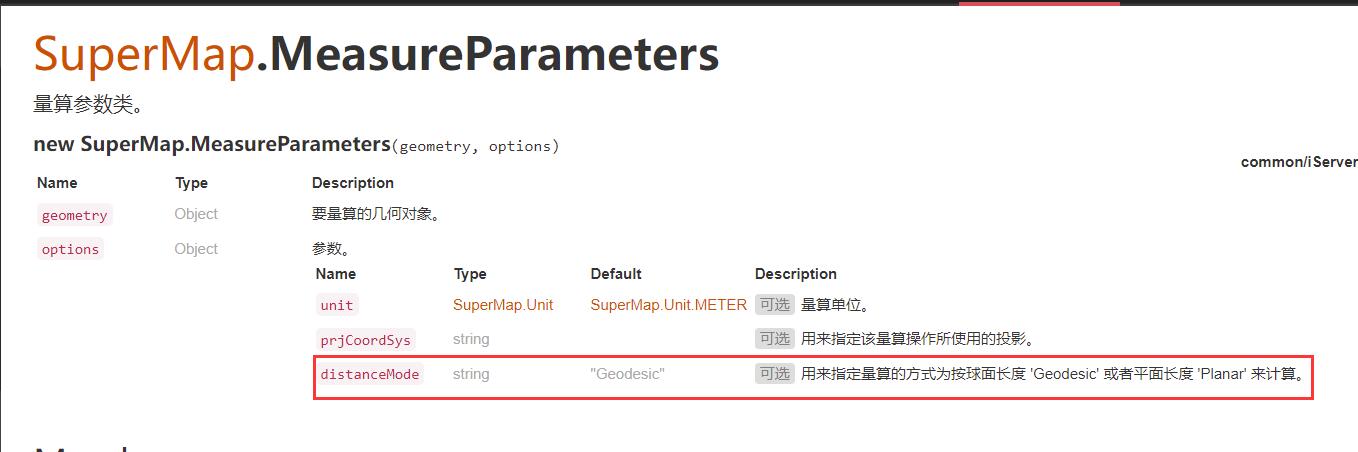Screen dimensions: 1358x452
Task: Open the SuperMap.Unit type link
Action: 503,305
